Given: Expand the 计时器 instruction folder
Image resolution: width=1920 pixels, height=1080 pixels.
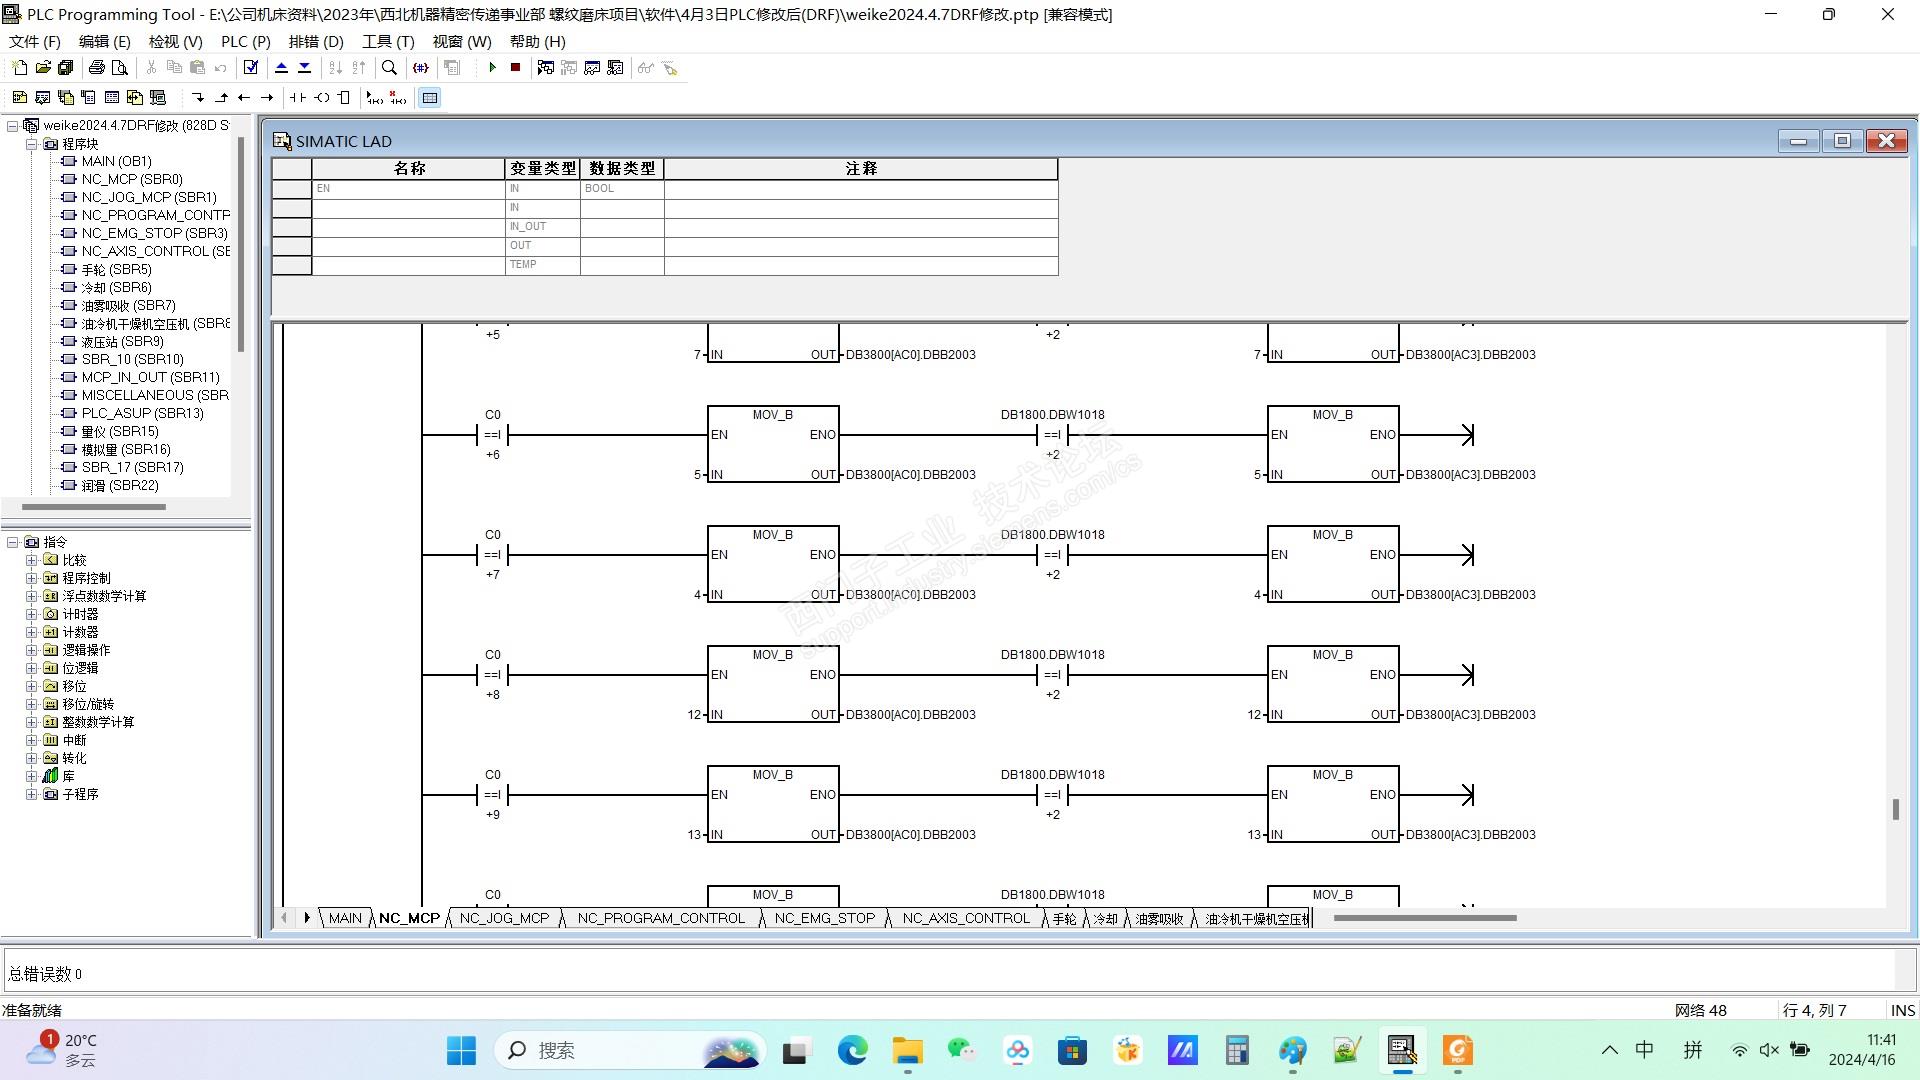Looking at the screenshot, I should pyautogui.click(x=31, y=614).
